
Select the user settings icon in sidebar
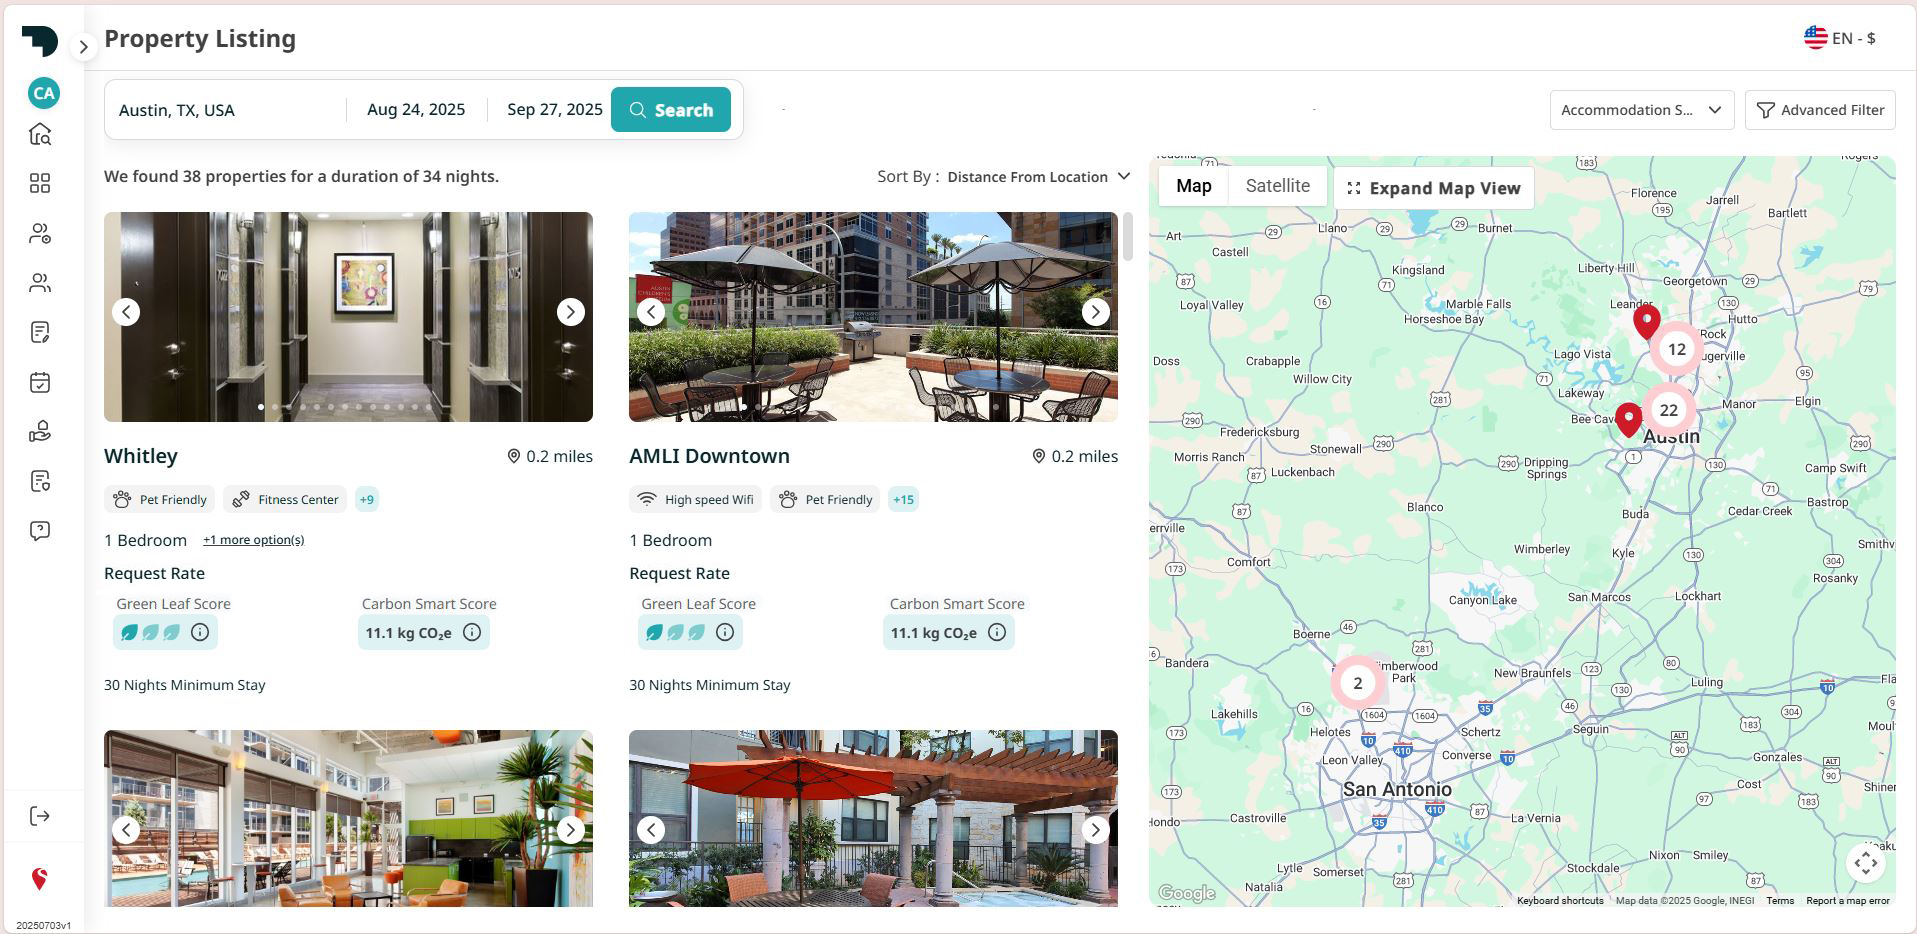pyautogui.click(x=40, y=233)
